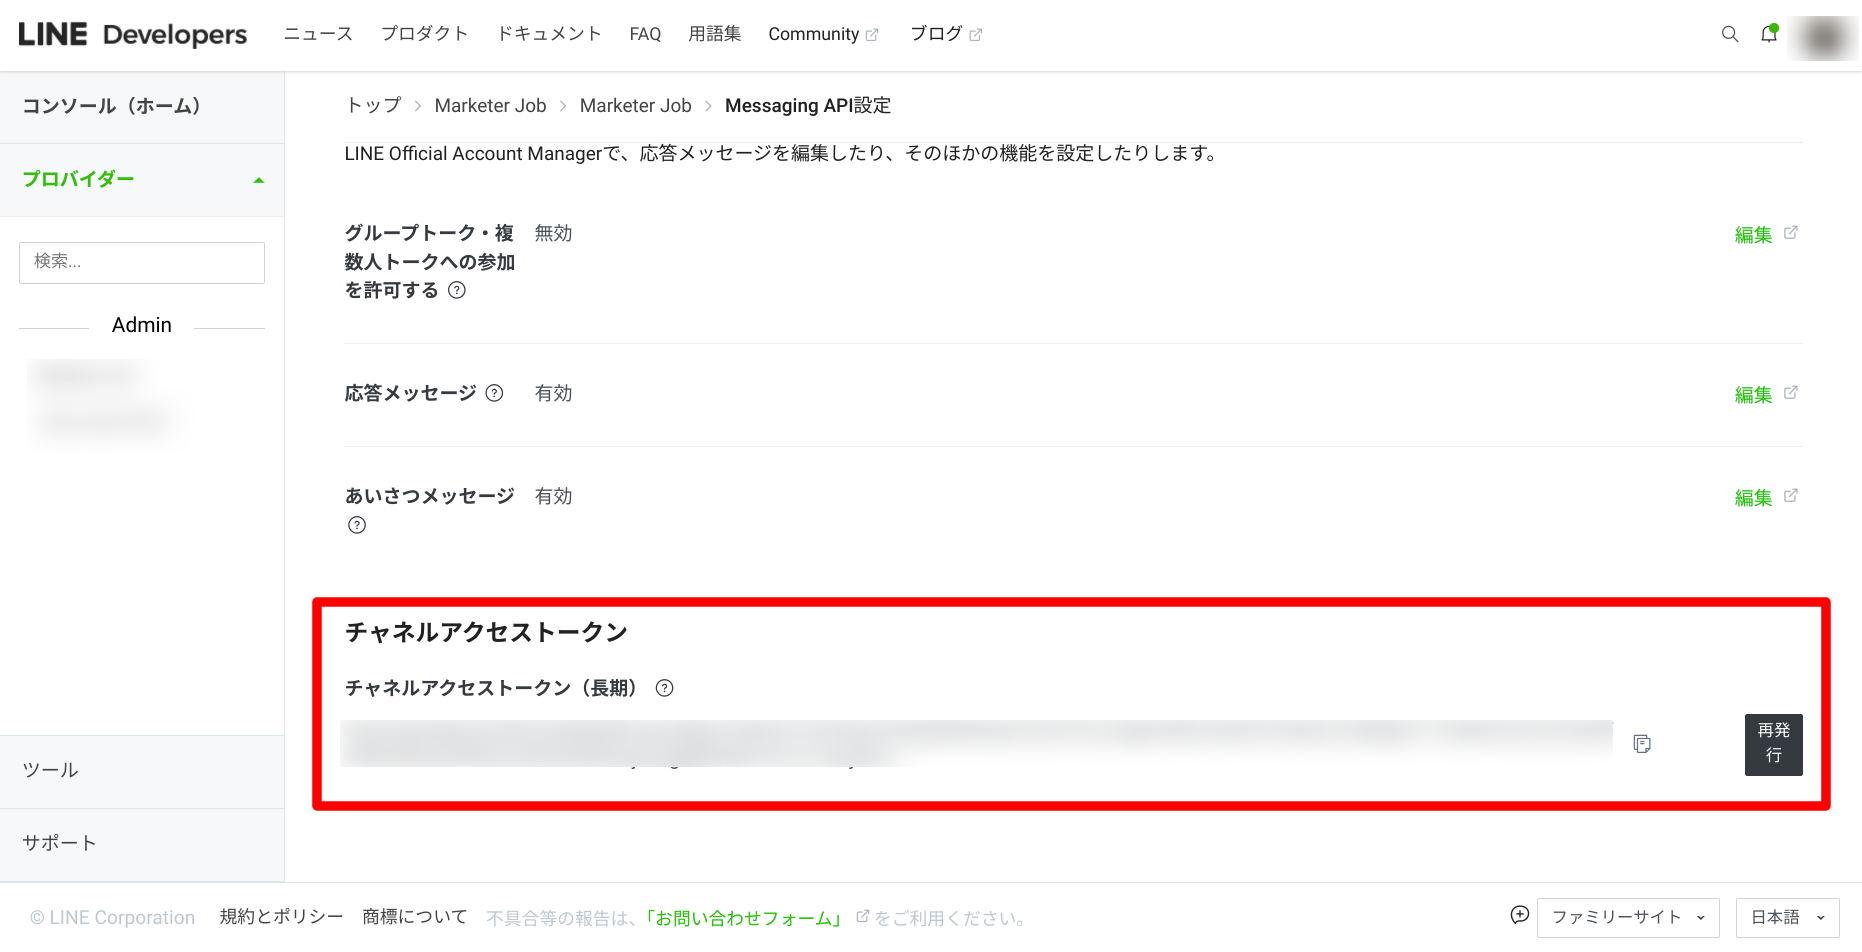Viewport: 1862px width, 952px height.
Task: Click the 再発行 reissue button
Action: [x=1773, y=744]
